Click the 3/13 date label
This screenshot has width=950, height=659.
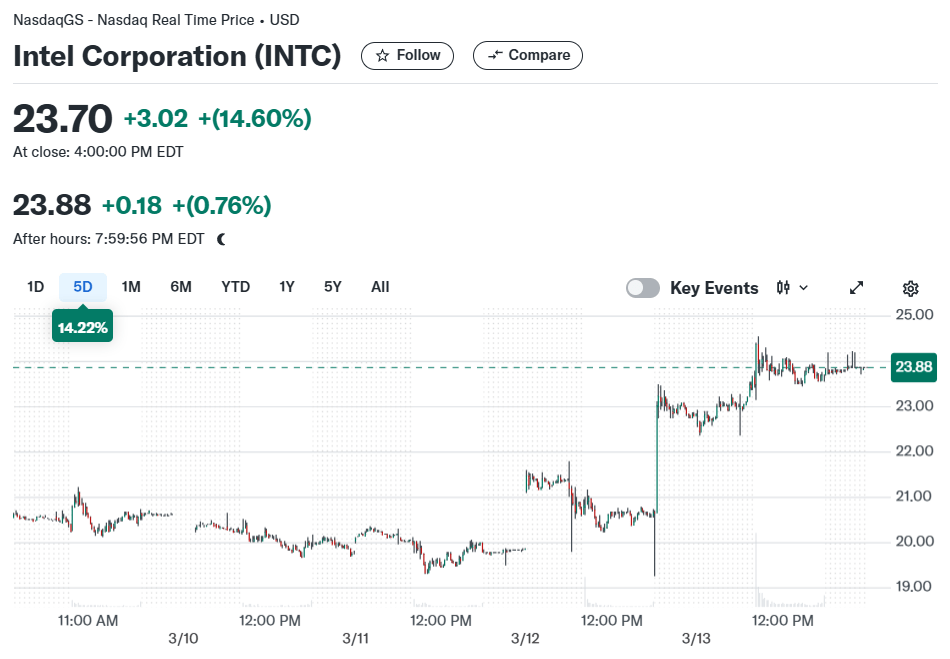696,638
